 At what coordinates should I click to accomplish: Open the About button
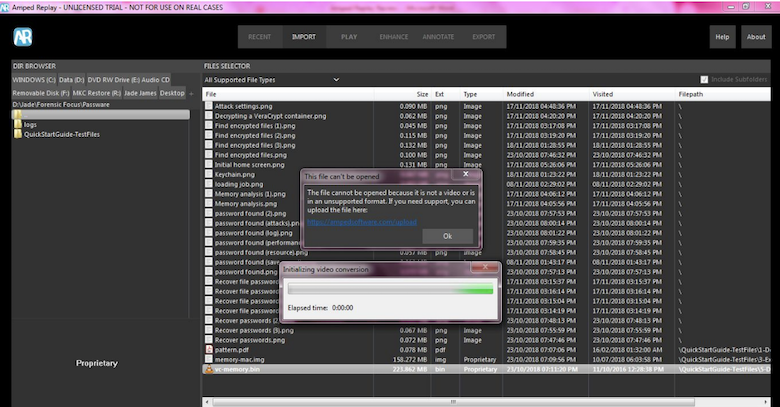click(756, 37)
